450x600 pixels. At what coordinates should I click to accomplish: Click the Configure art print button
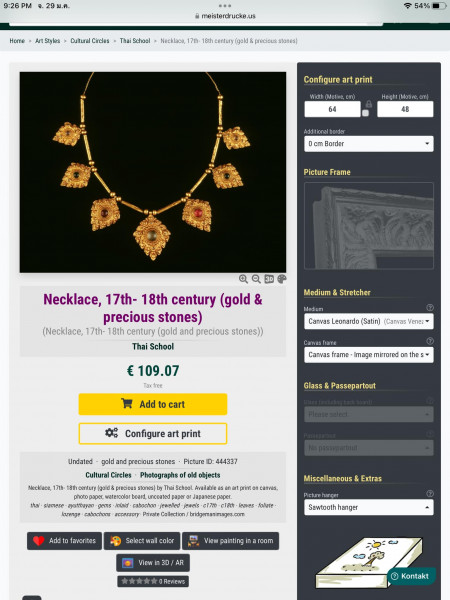[x=153, y=434]
